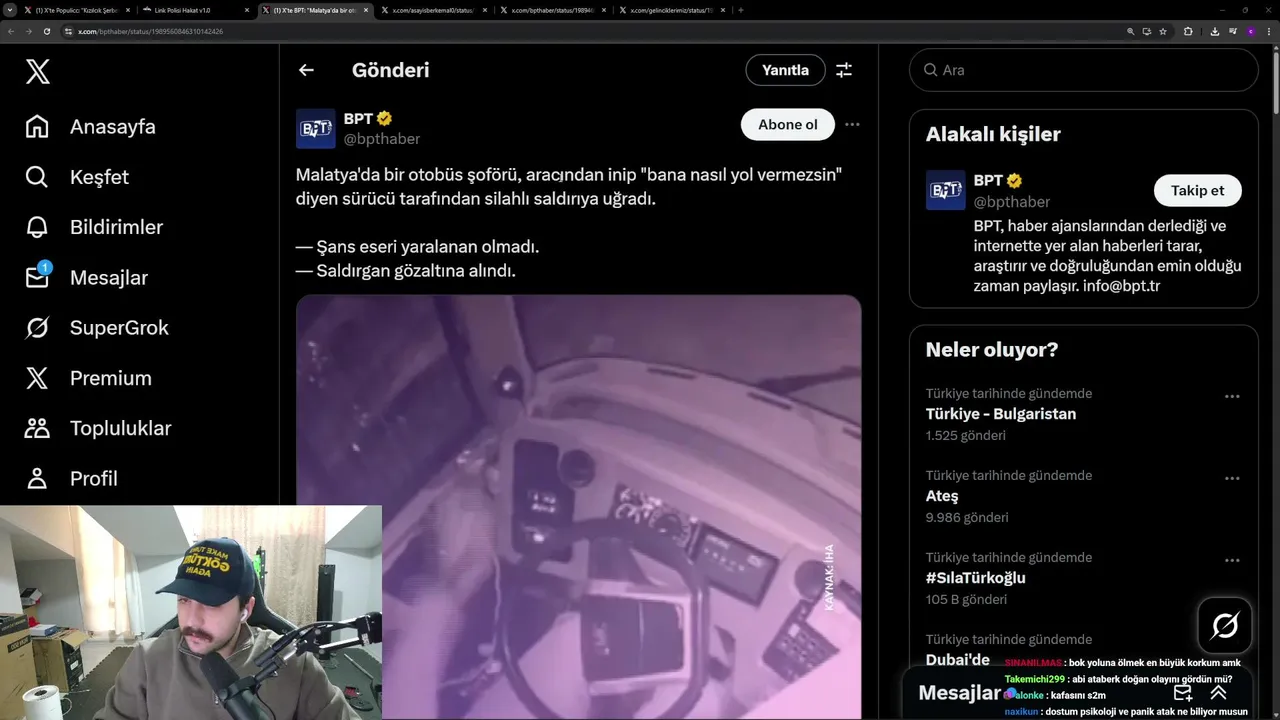Screen dimensions: 1280x720
Task: Click the Neler oluyor? heading
Action: (x=992, y=350)
